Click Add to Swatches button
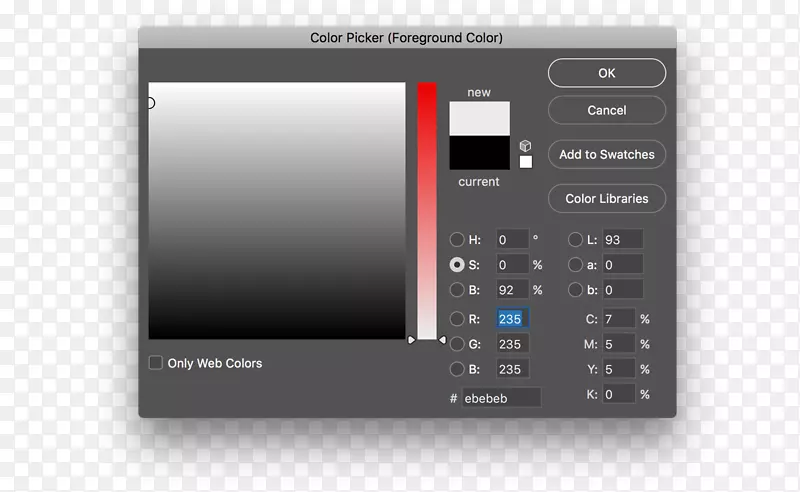800x492 pixels. (x=606, y=155)
